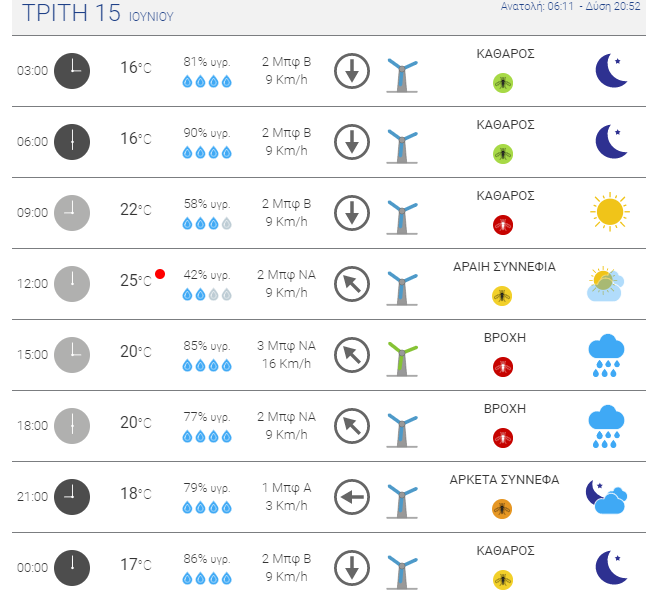Select the sun icon at 09:00

tap(610, 212)
